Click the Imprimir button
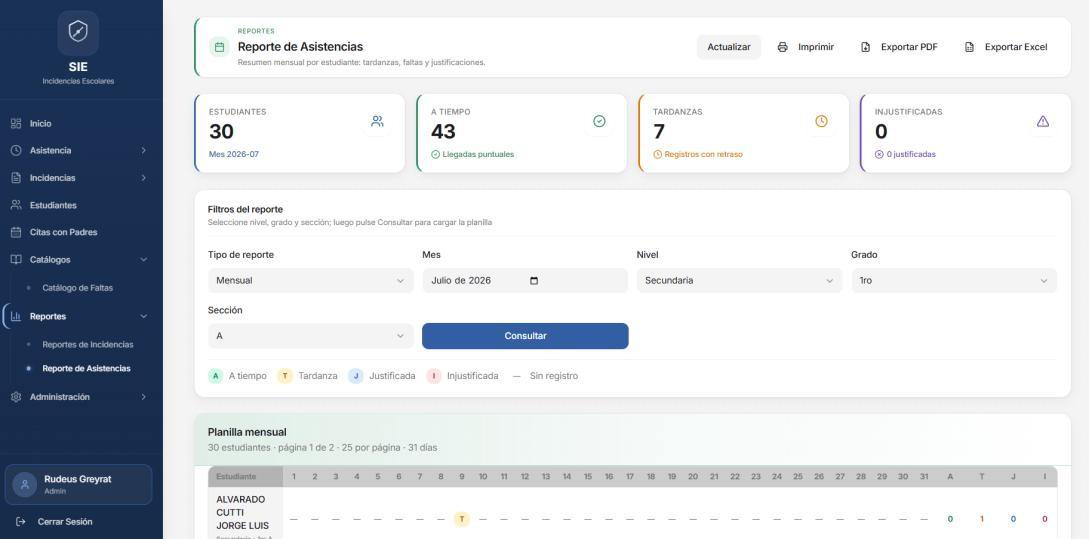 click(x=806, y=47)
